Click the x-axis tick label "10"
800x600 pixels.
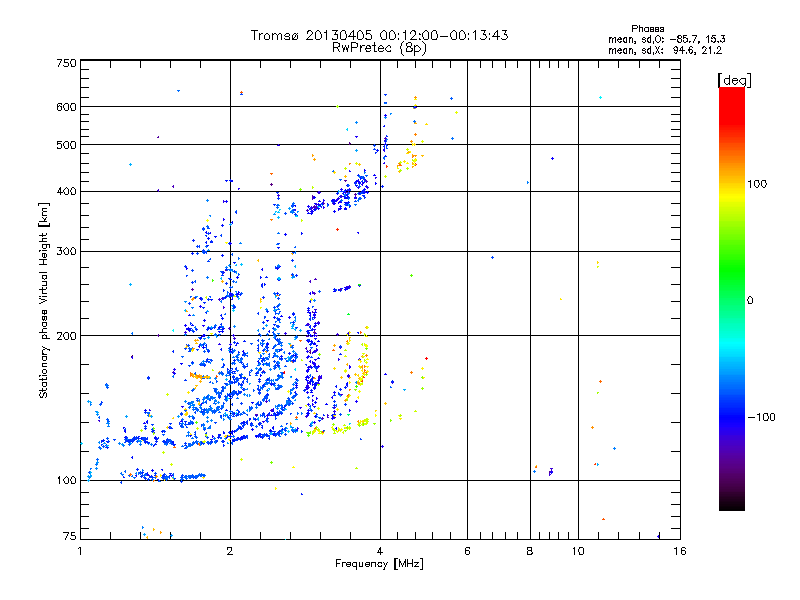(578, 551)
